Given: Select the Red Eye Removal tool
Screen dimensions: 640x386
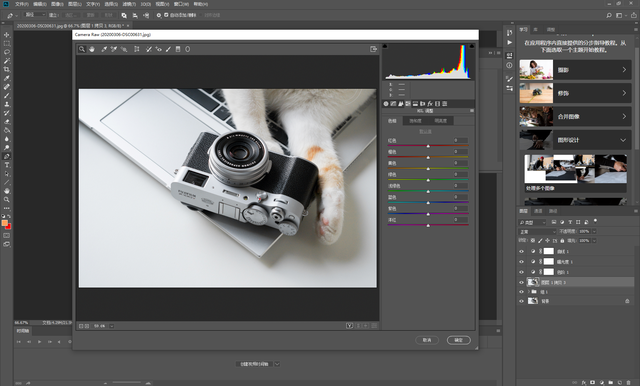Looking at the screenshot, I should pyautogui.click(x=159, y=49).
